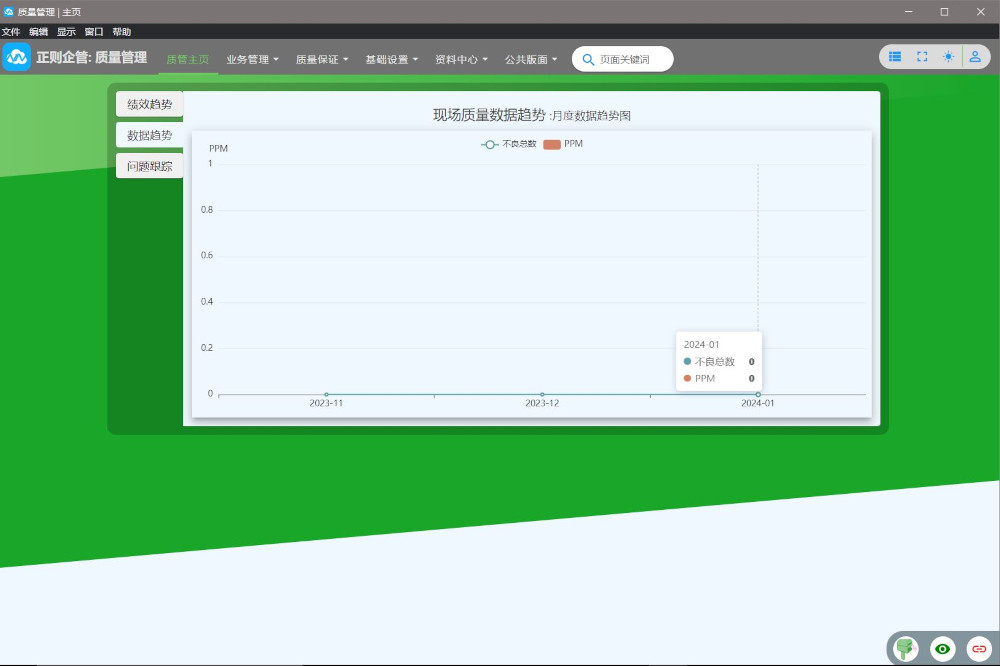Toggle the green eye visibility button
Image resolution: width=1000 pixels, height=666 pixels.
(942, 649)
